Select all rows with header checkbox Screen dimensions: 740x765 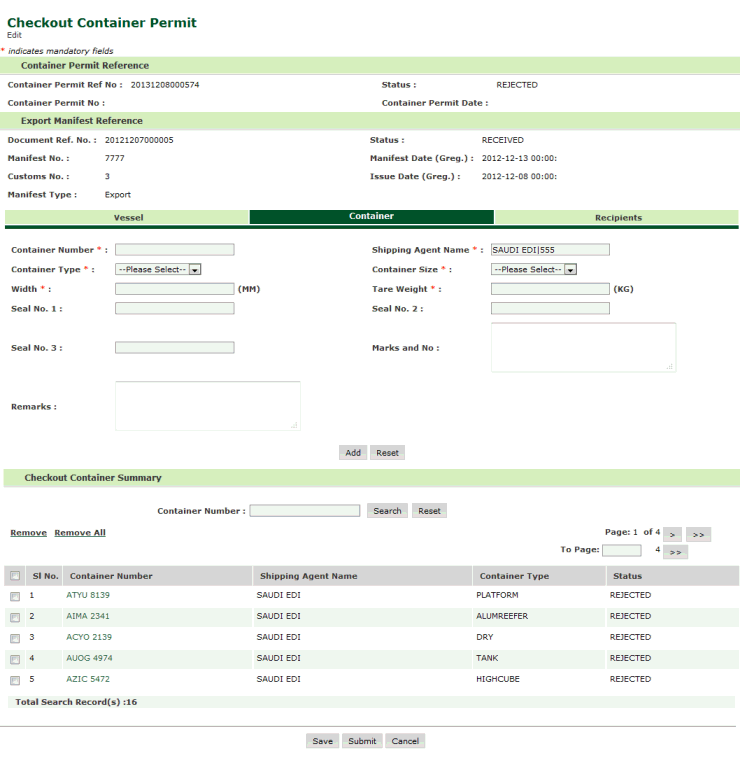click(x=15, y=576)
